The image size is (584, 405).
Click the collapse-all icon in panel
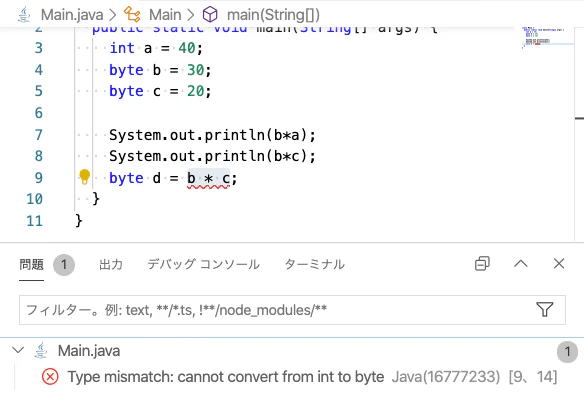[482, 264]
